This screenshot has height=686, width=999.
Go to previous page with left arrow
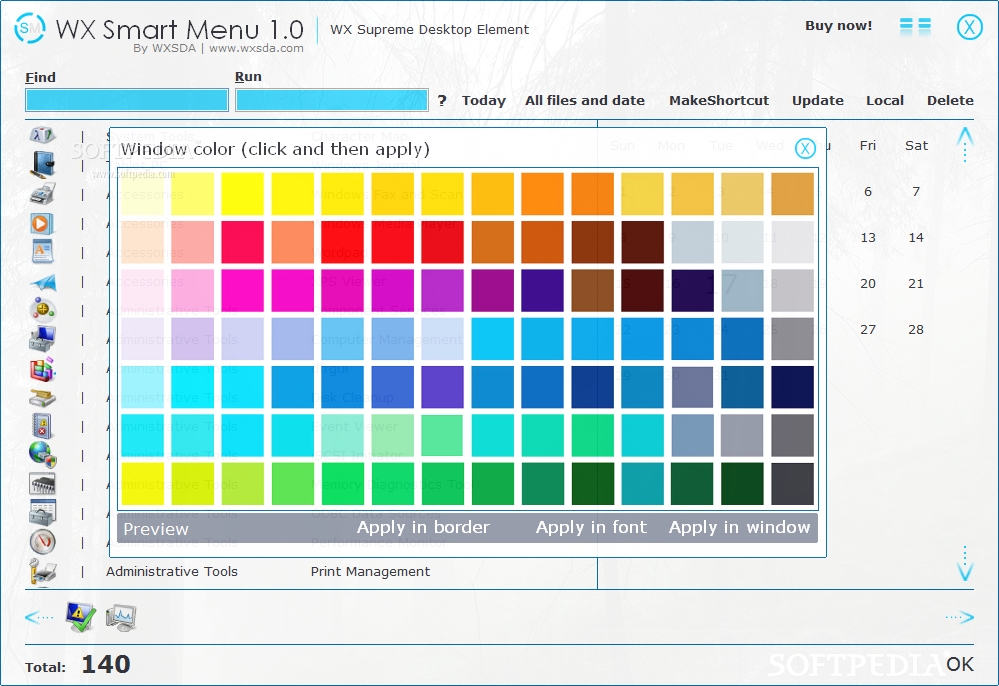pyautogui.click(x=39, y=617)
